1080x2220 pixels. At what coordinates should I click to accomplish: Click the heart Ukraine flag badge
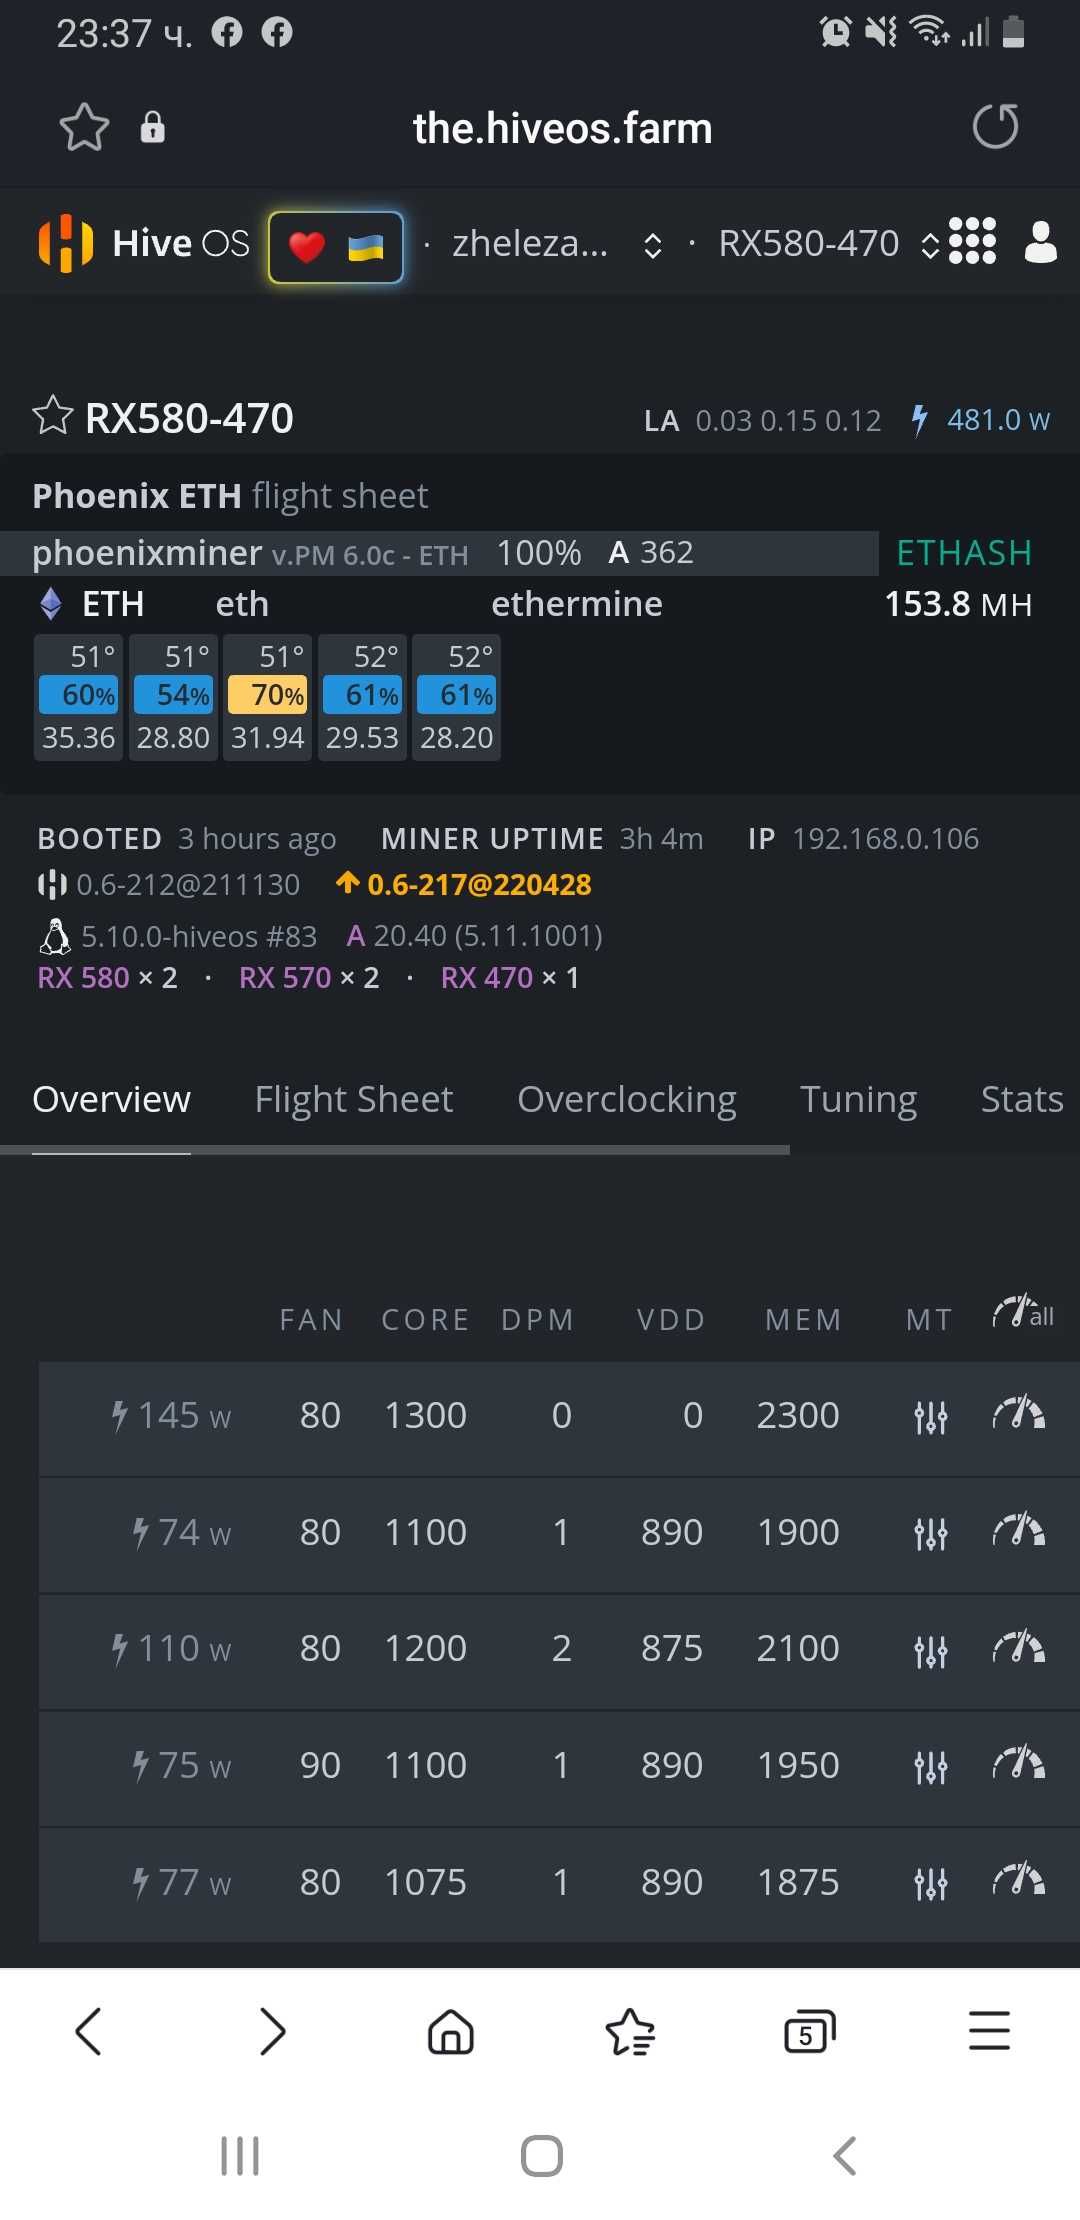336,246
